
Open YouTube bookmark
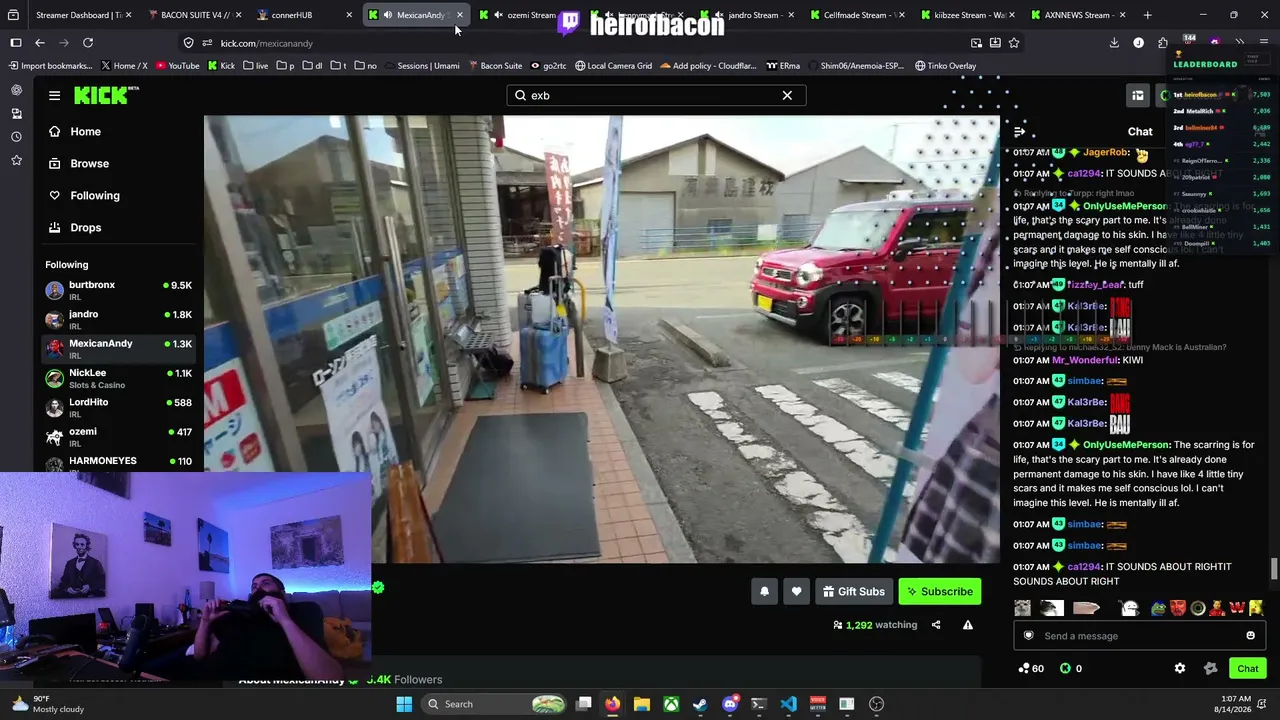click(x=176, y=66)
